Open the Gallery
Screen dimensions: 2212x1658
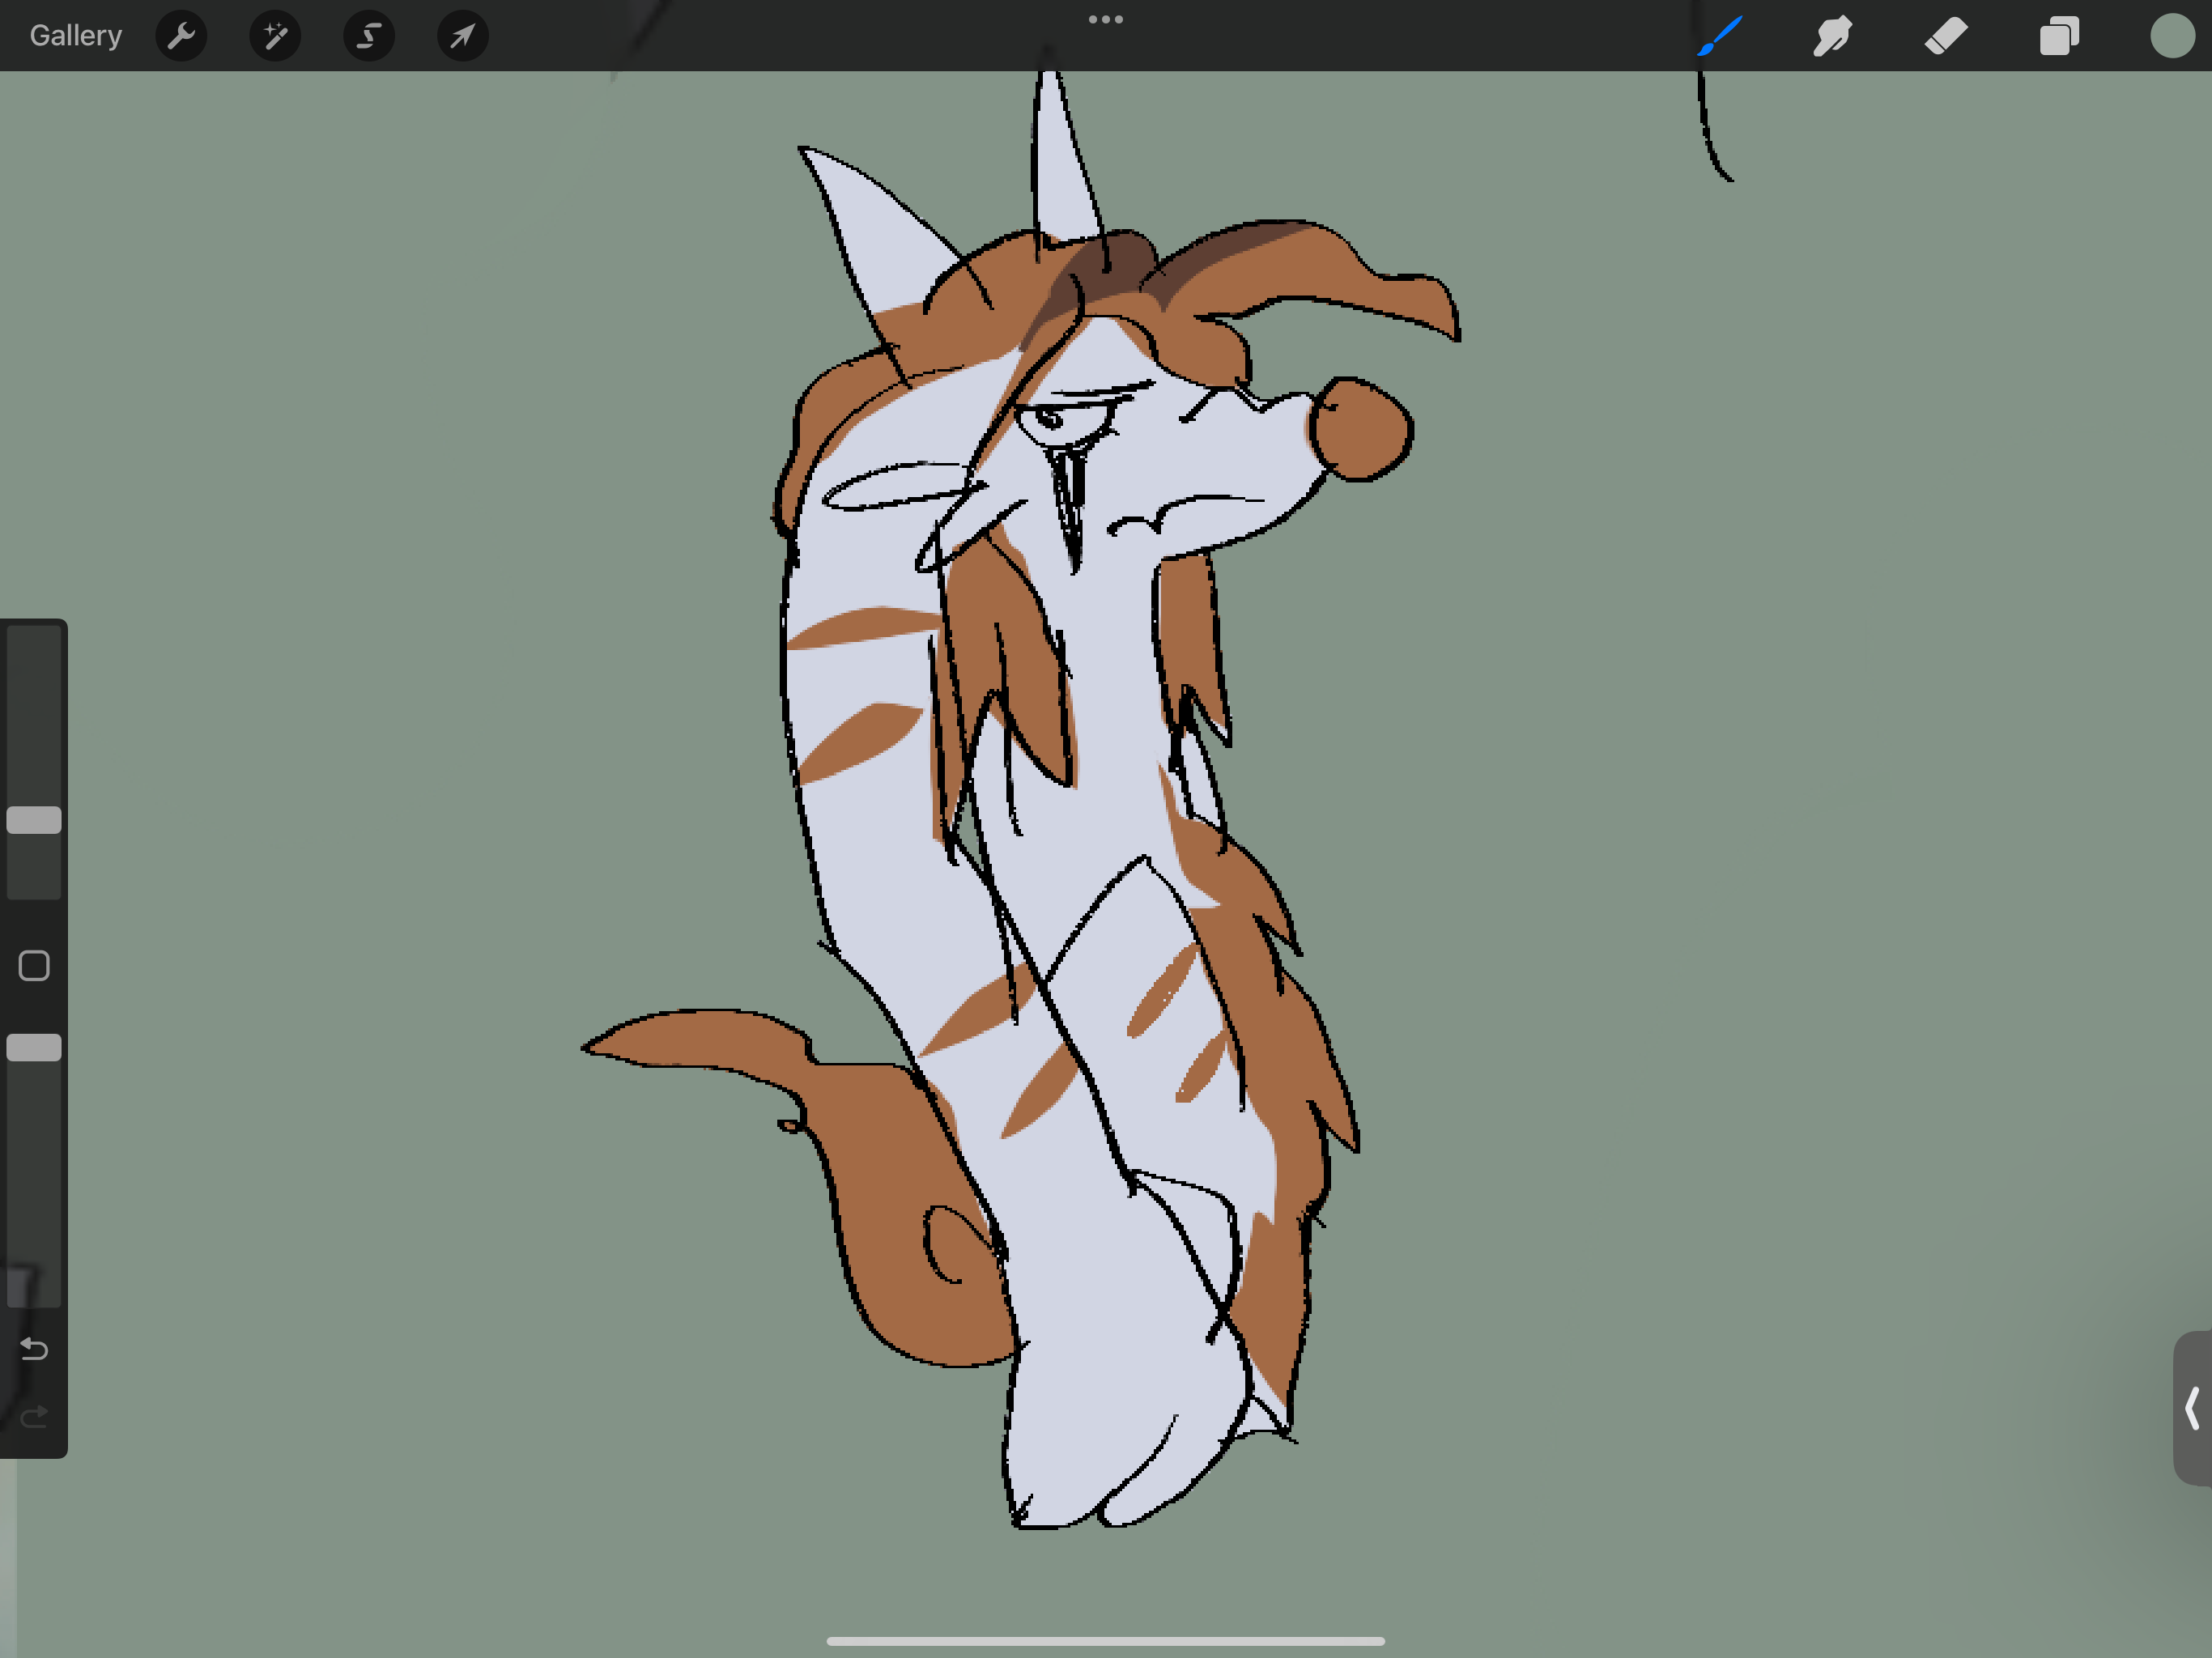(75, 36)
